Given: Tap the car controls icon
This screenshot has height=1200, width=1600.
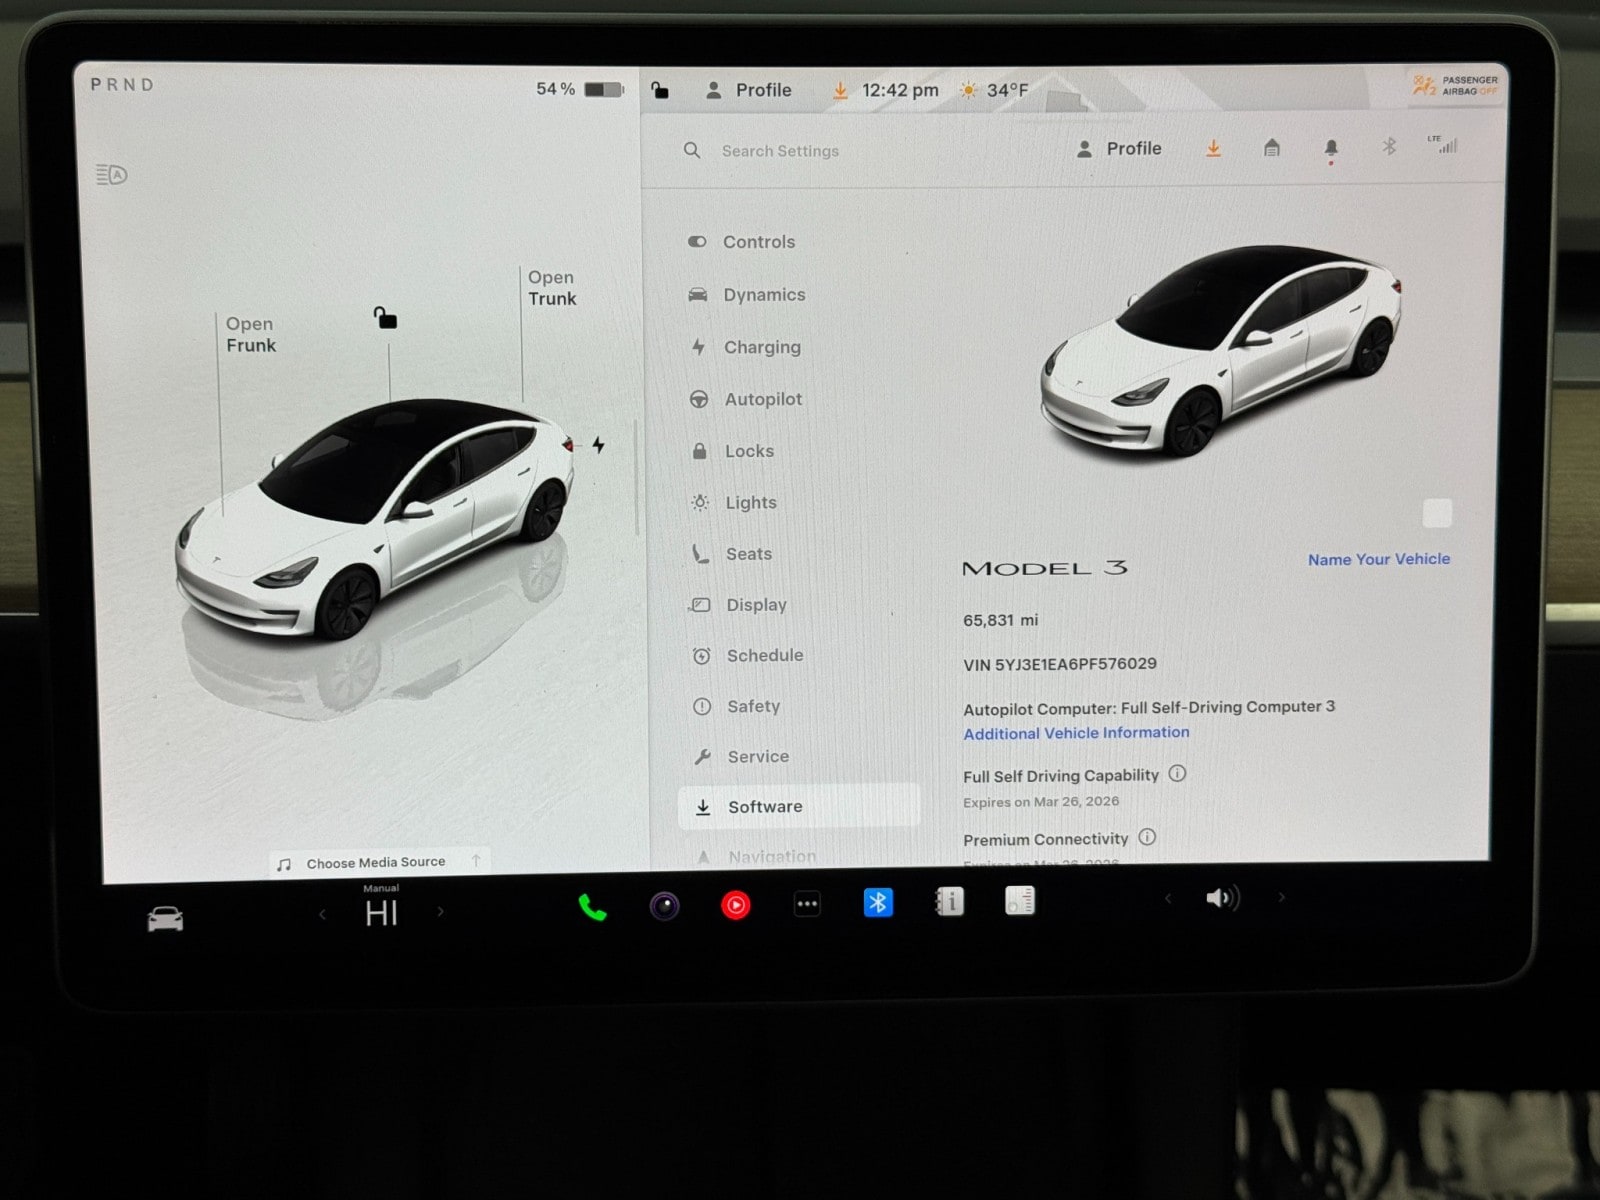Looking at the screenshot, I should pos(166,918).
